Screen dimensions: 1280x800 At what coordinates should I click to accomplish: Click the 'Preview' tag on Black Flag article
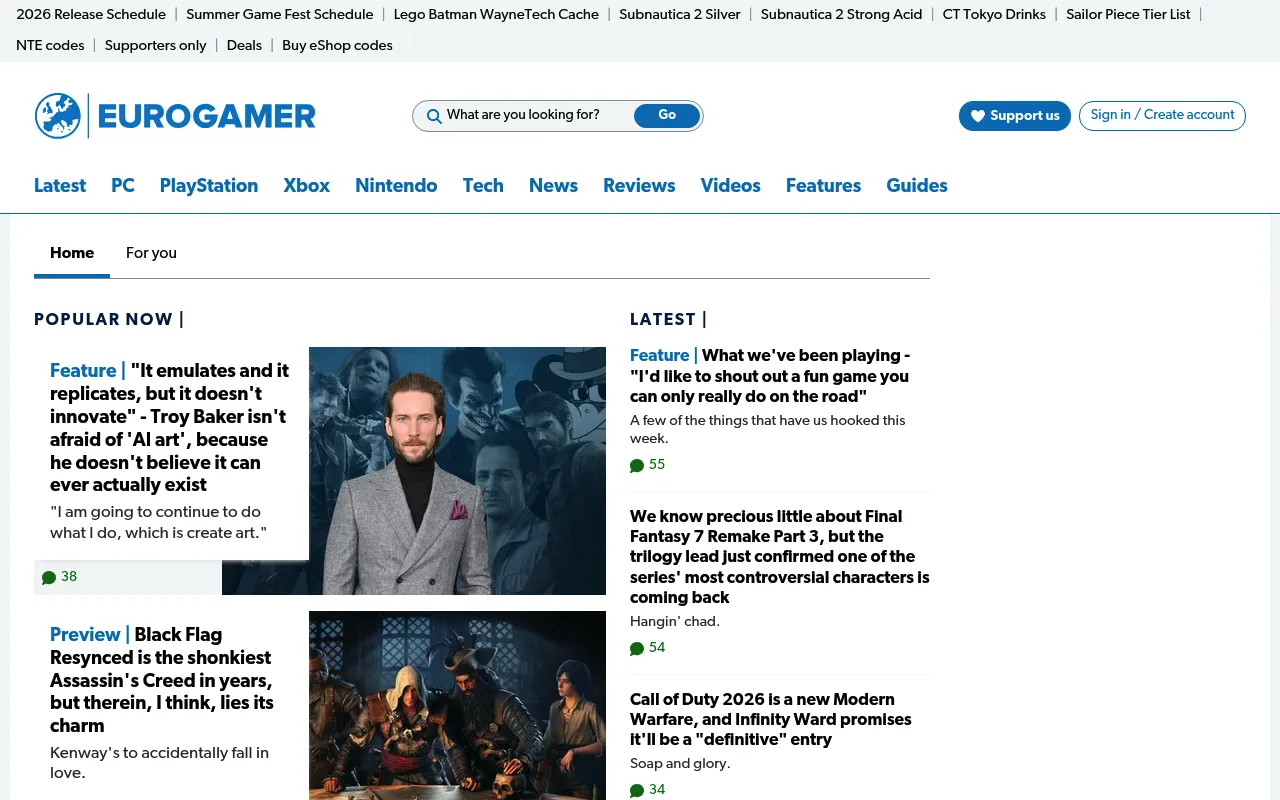coord(85,635)
